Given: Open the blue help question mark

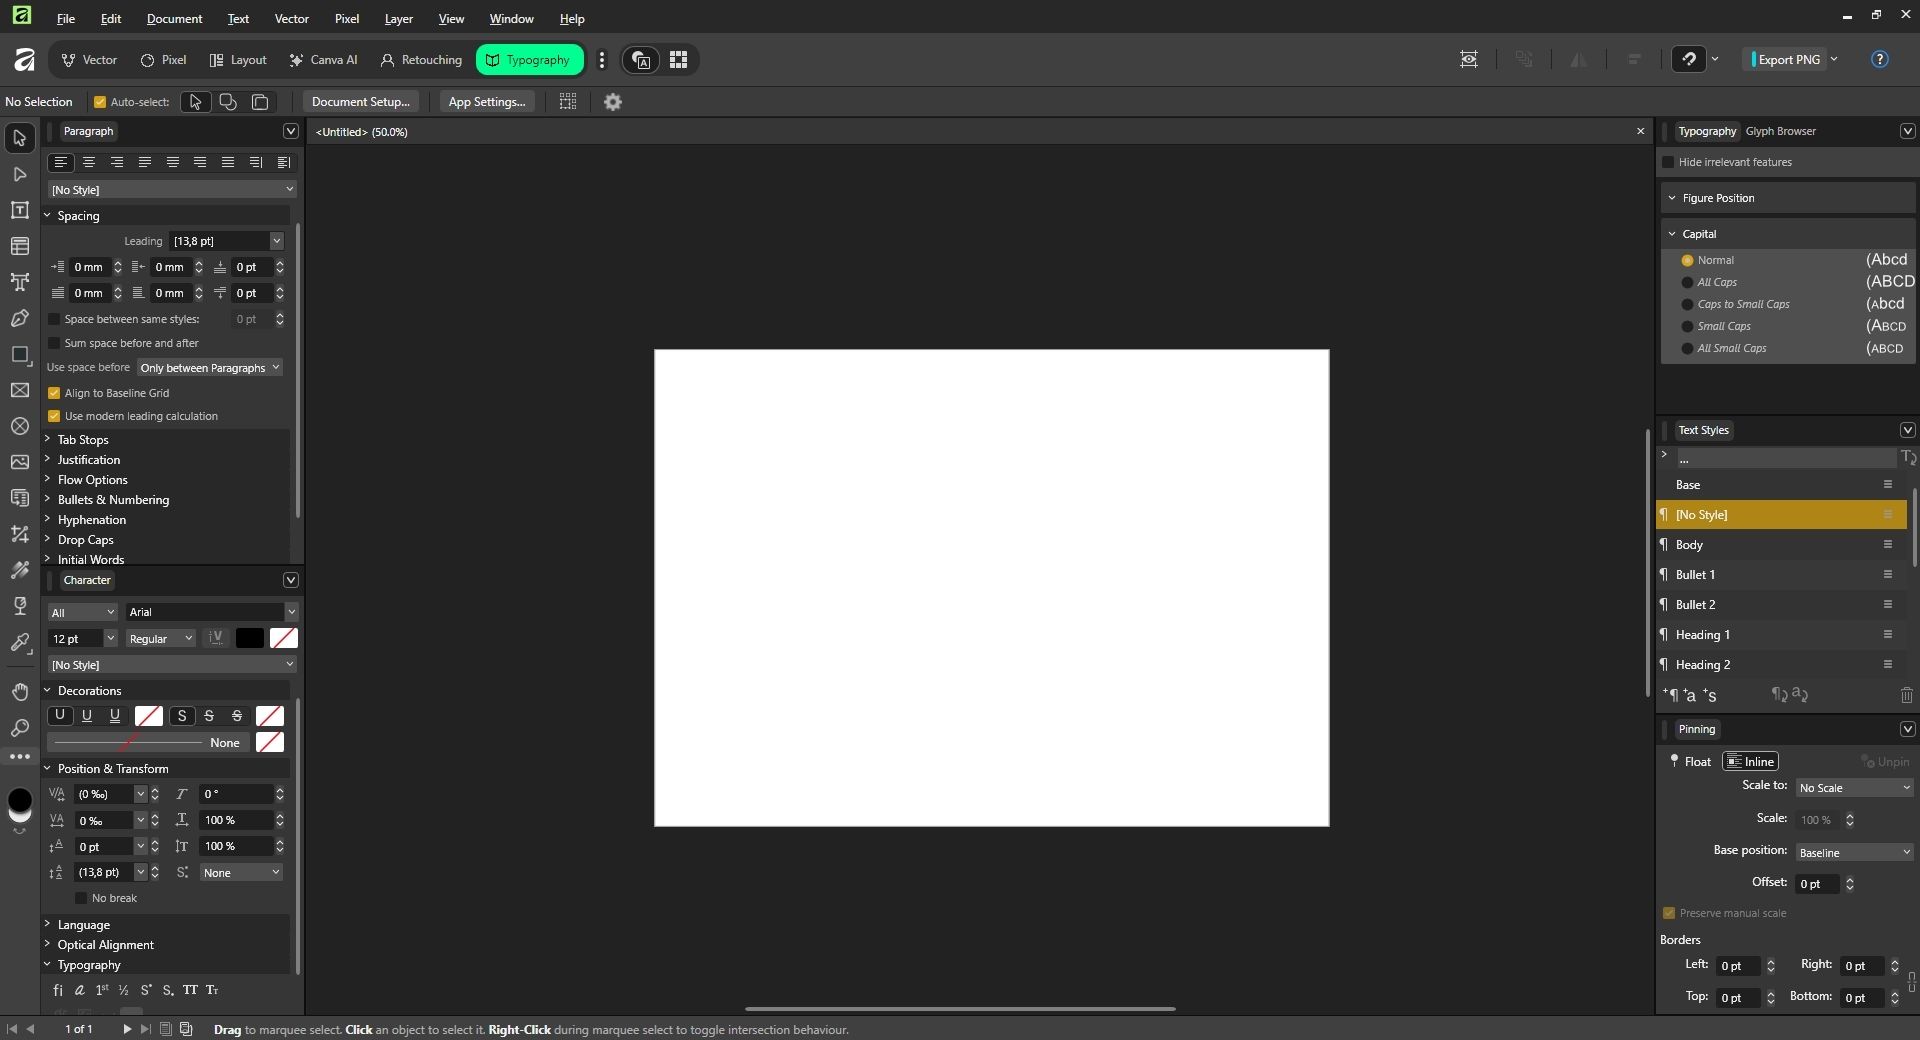Looking at the screenshot, I should pyautogui.click(x=1879, y=60).
